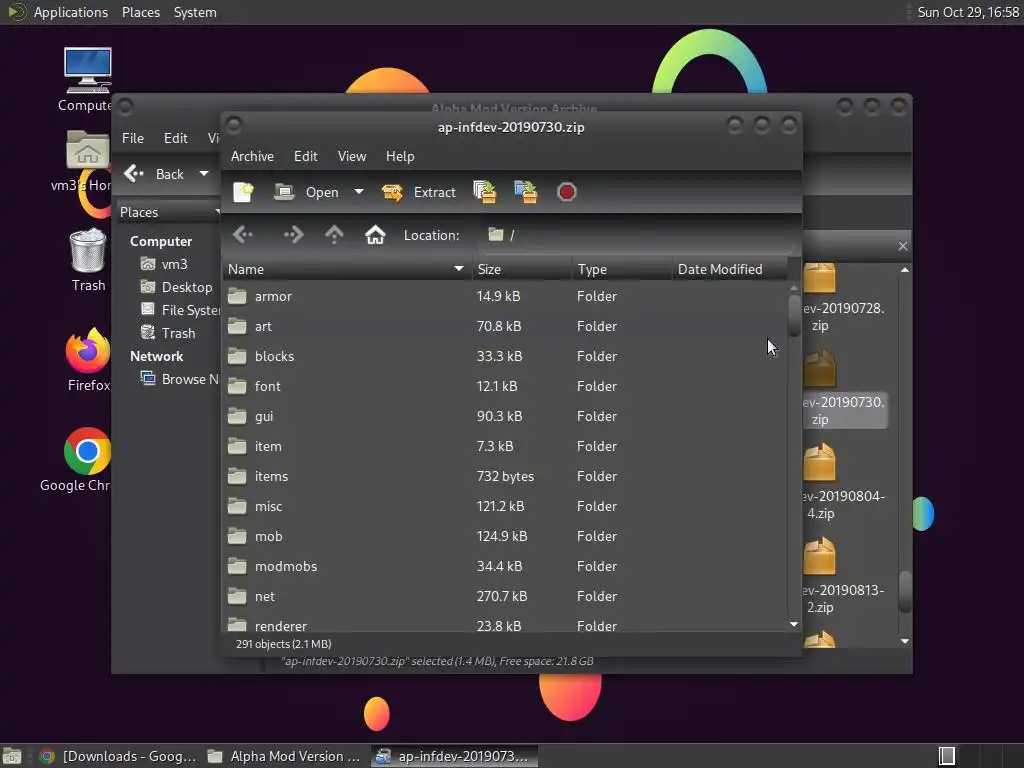Screen dimensions: 1024x768
Task: Open the Help menu
Action: 400,156
